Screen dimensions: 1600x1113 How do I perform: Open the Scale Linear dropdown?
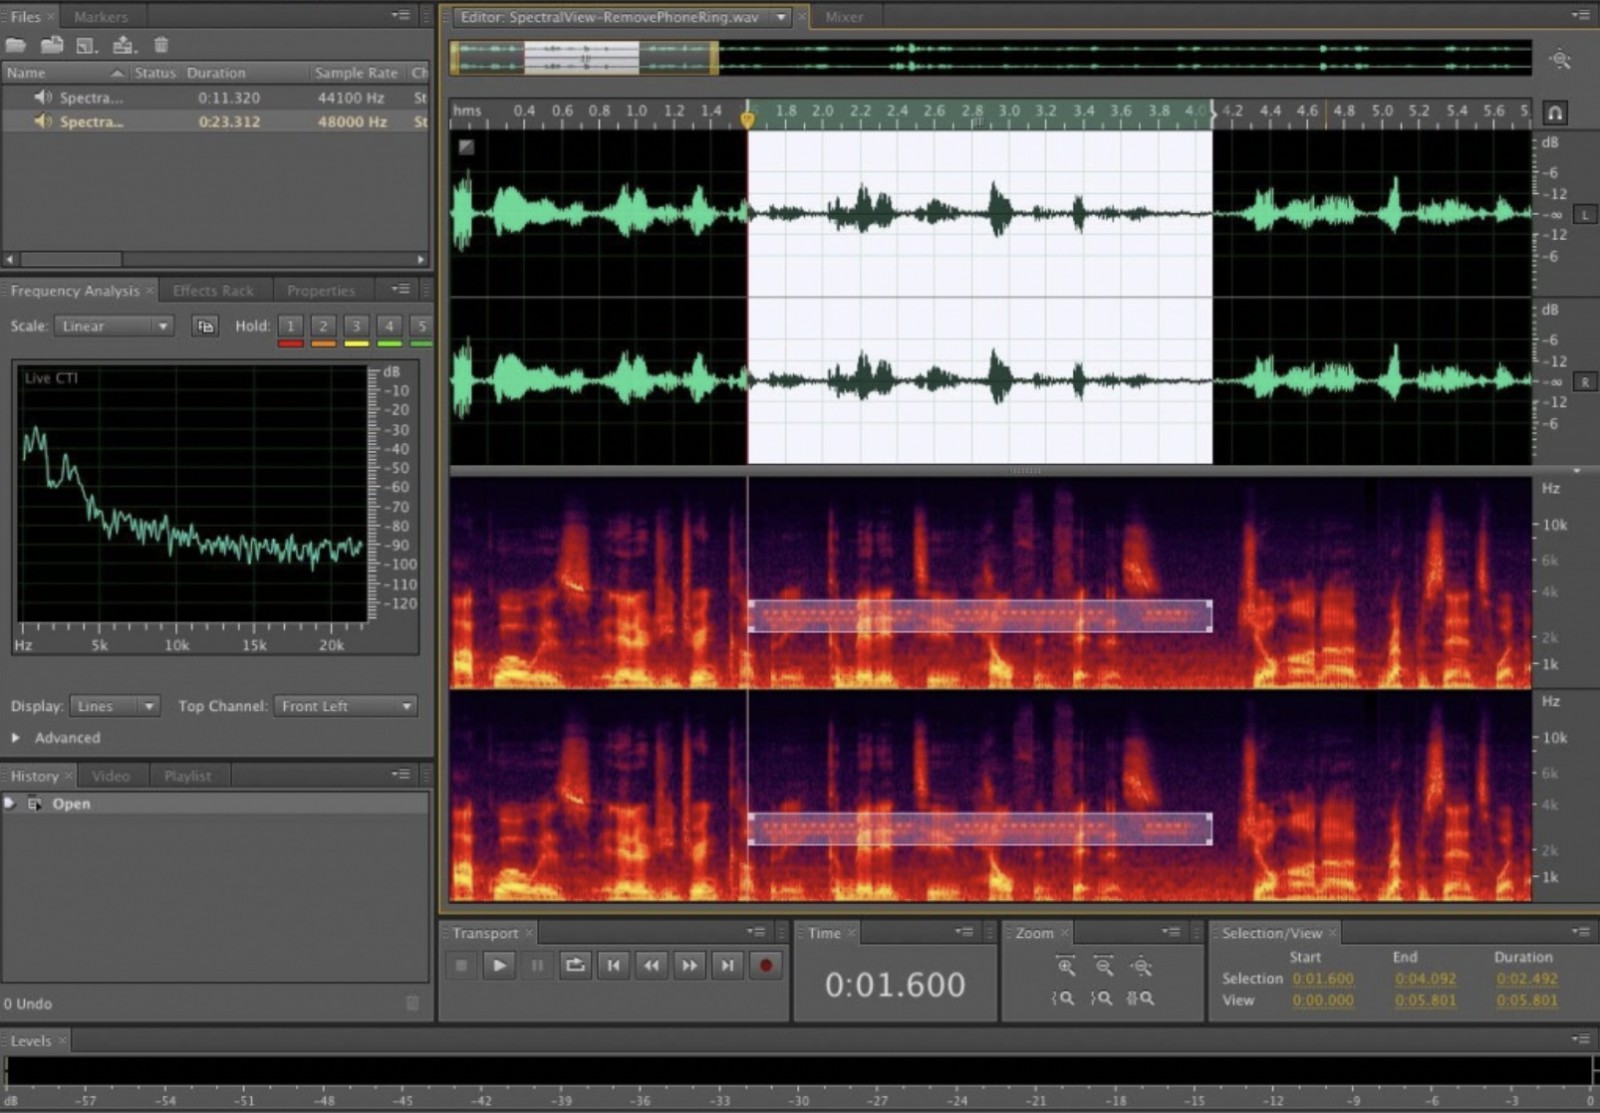click(x=114, y=326)
